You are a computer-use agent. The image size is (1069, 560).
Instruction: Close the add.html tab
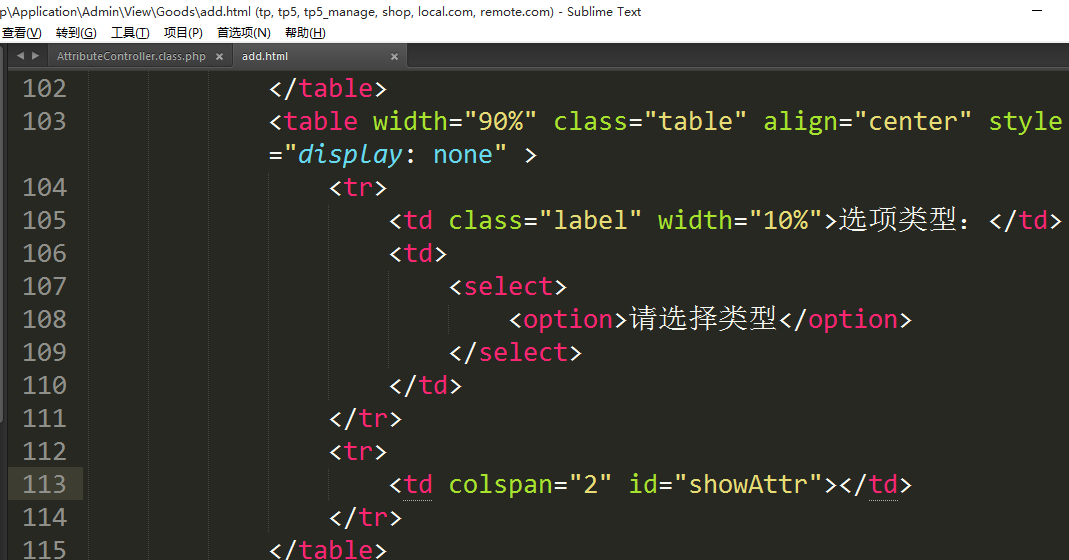click(394, 57)
